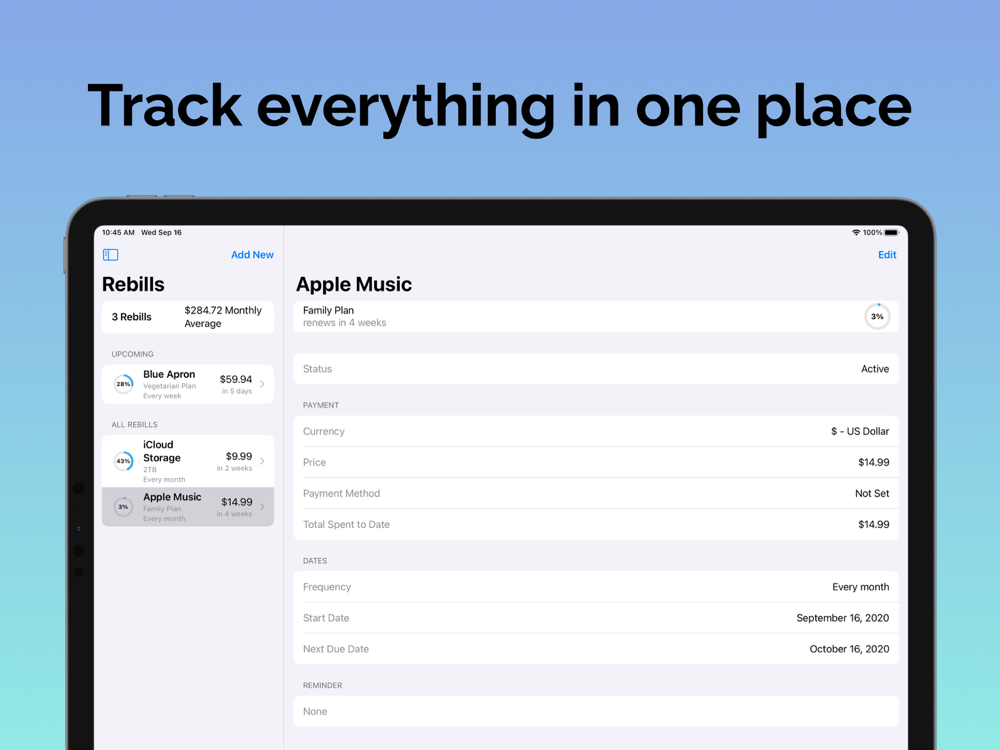The image size is (1000, 750).
Task: Click the Wi-Fi status icon
Action: 856,233
